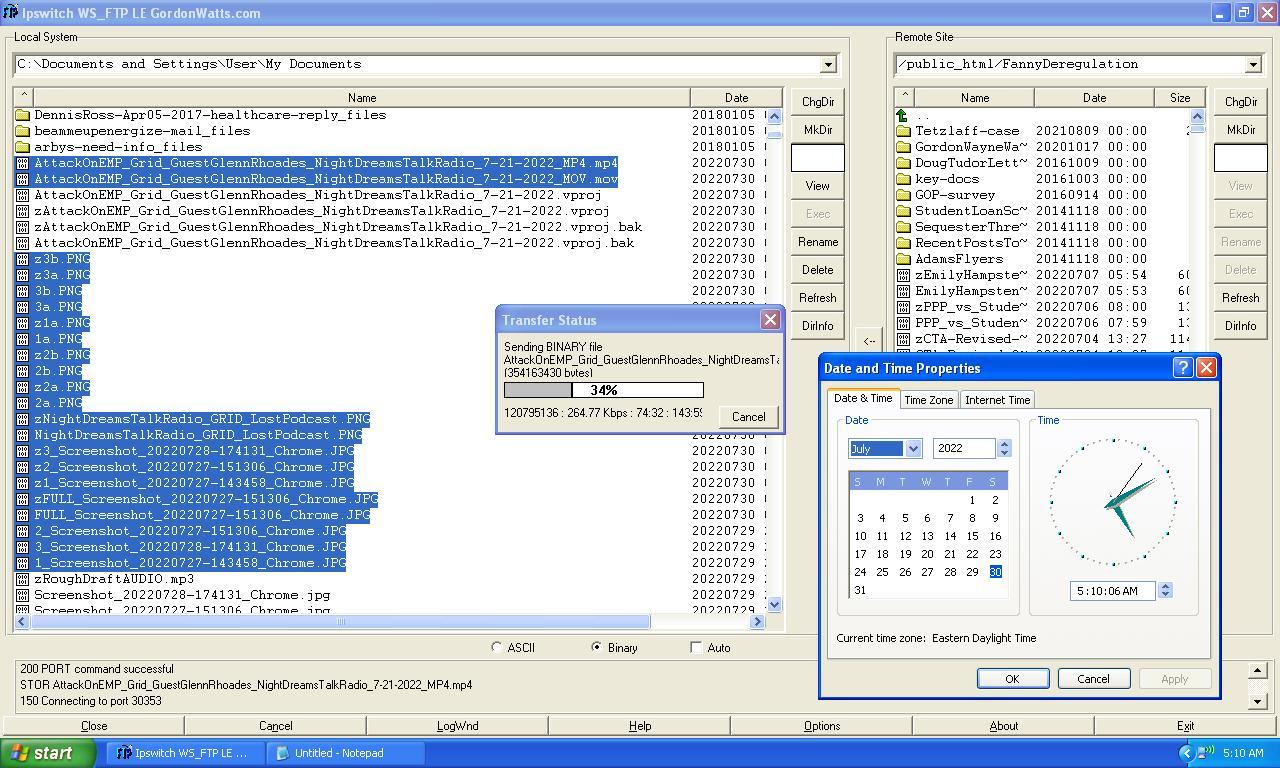Click the DennisRoss healthcare-reply_files folder icon

[x=23, y=115]
